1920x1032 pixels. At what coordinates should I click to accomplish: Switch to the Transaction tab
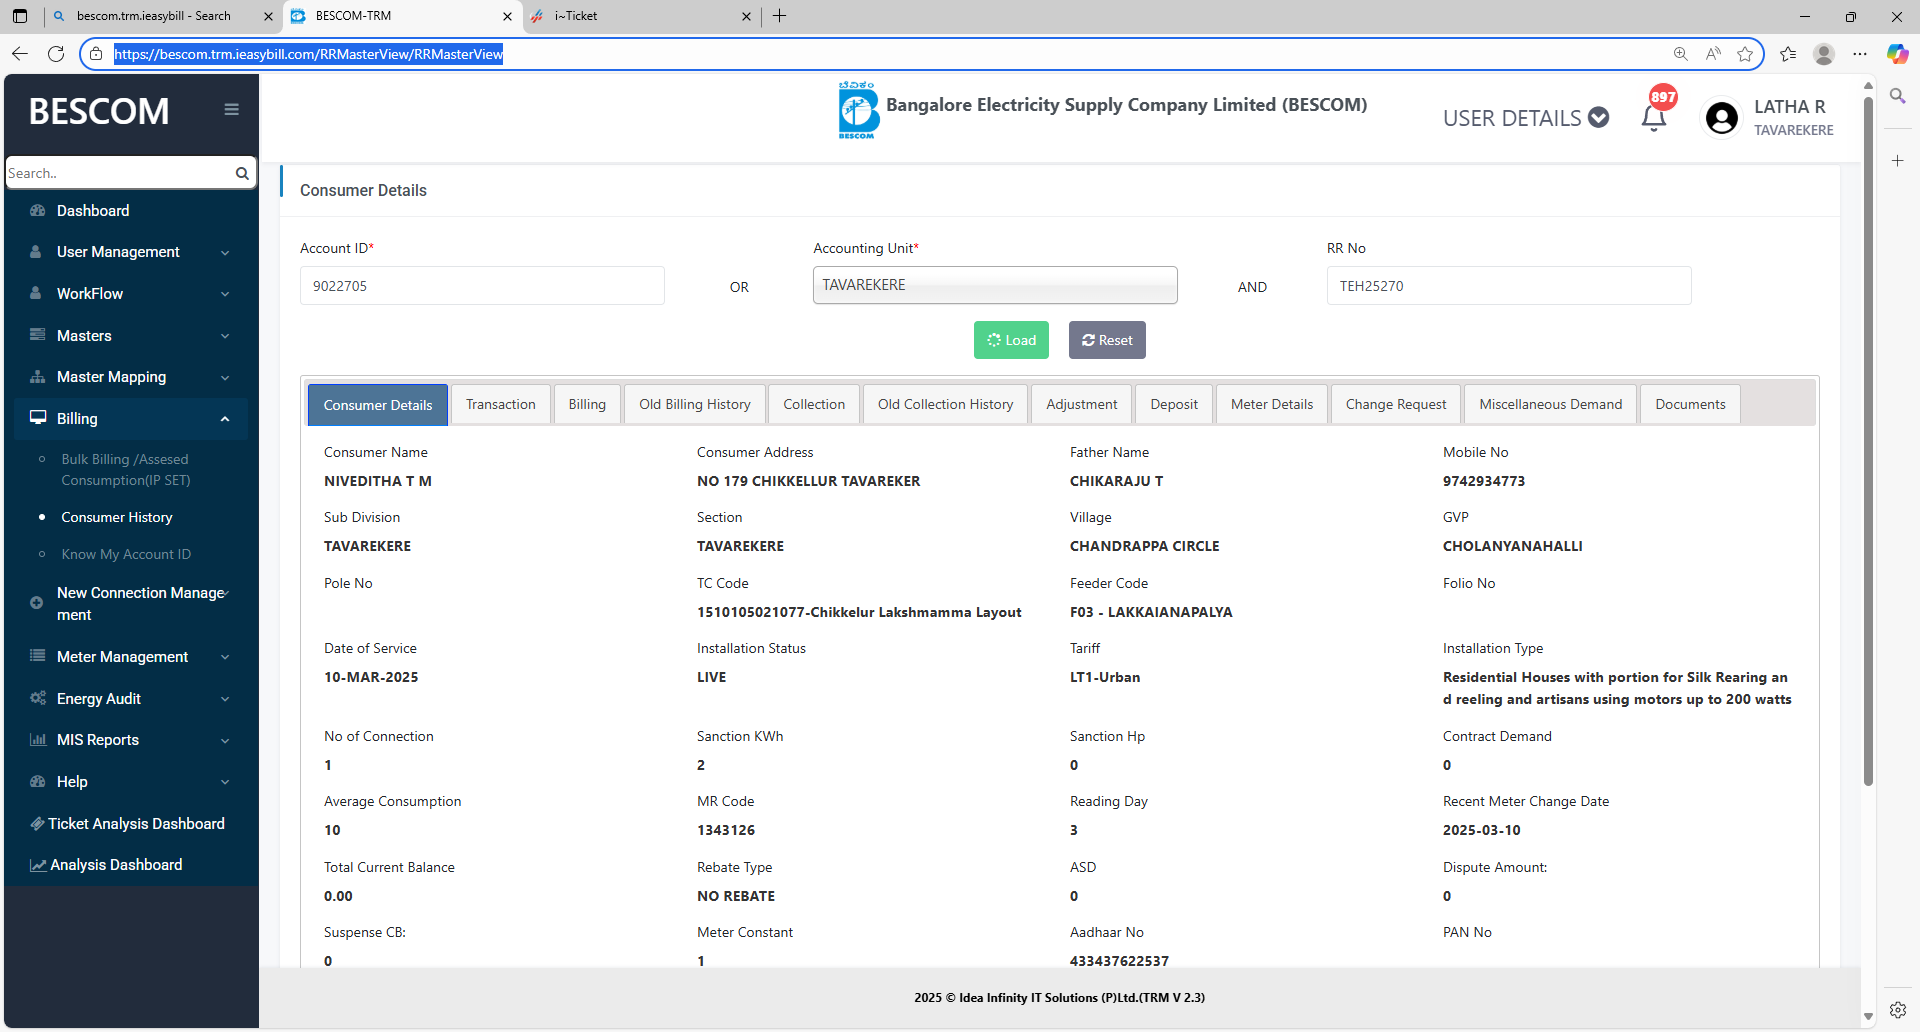coord(501,404)
